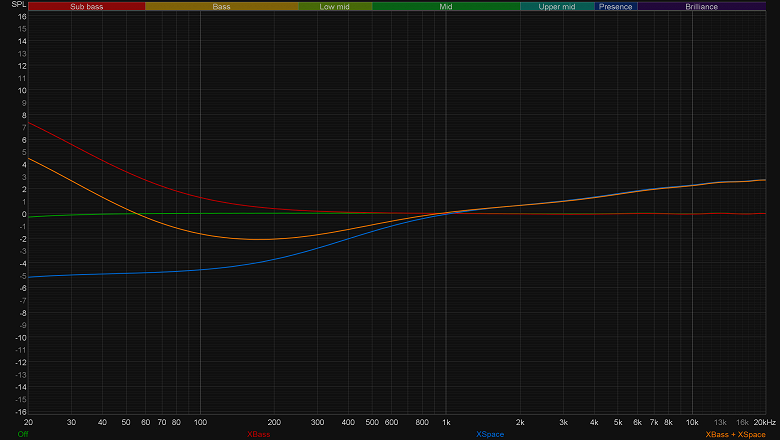Viewport: 780px width, 440px height.
Task: Click the 0 SPL axis value
Action: point(24,214)
